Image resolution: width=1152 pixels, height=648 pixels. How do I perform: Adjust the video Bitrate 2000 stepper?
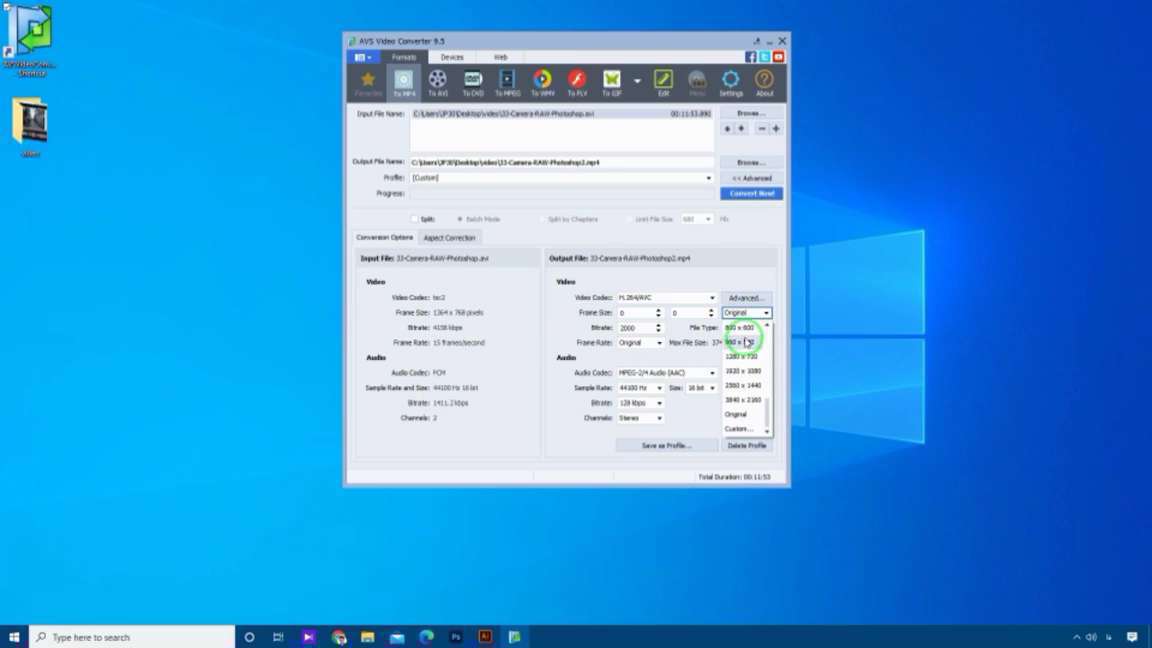click(x=658, y=328)
